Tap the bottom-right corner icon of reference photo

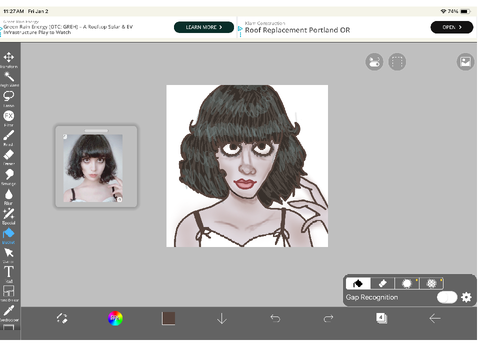[x=120, y=199]
